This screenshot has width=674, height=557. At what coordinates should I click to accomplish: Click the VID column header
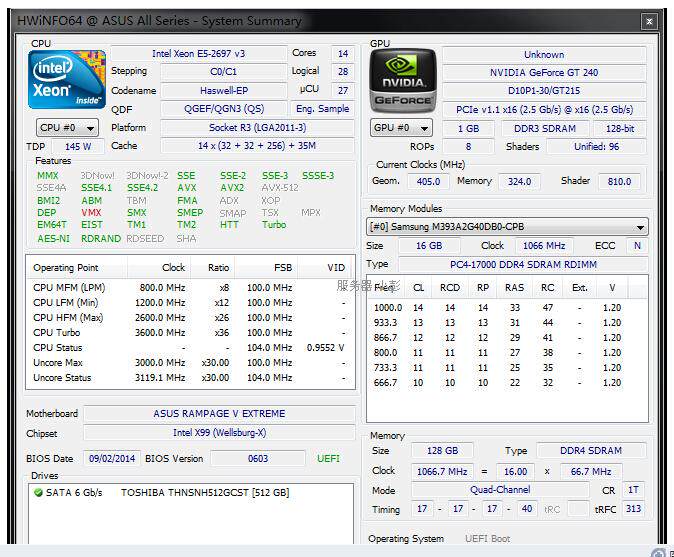point(326,268)
